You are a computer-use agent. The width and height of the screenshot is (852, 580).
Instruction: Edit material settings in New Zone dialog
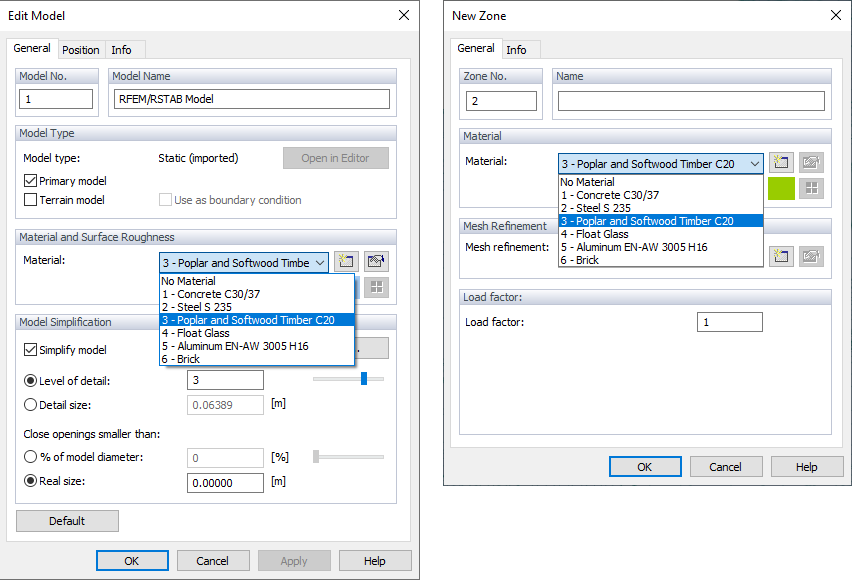(811, 162)
